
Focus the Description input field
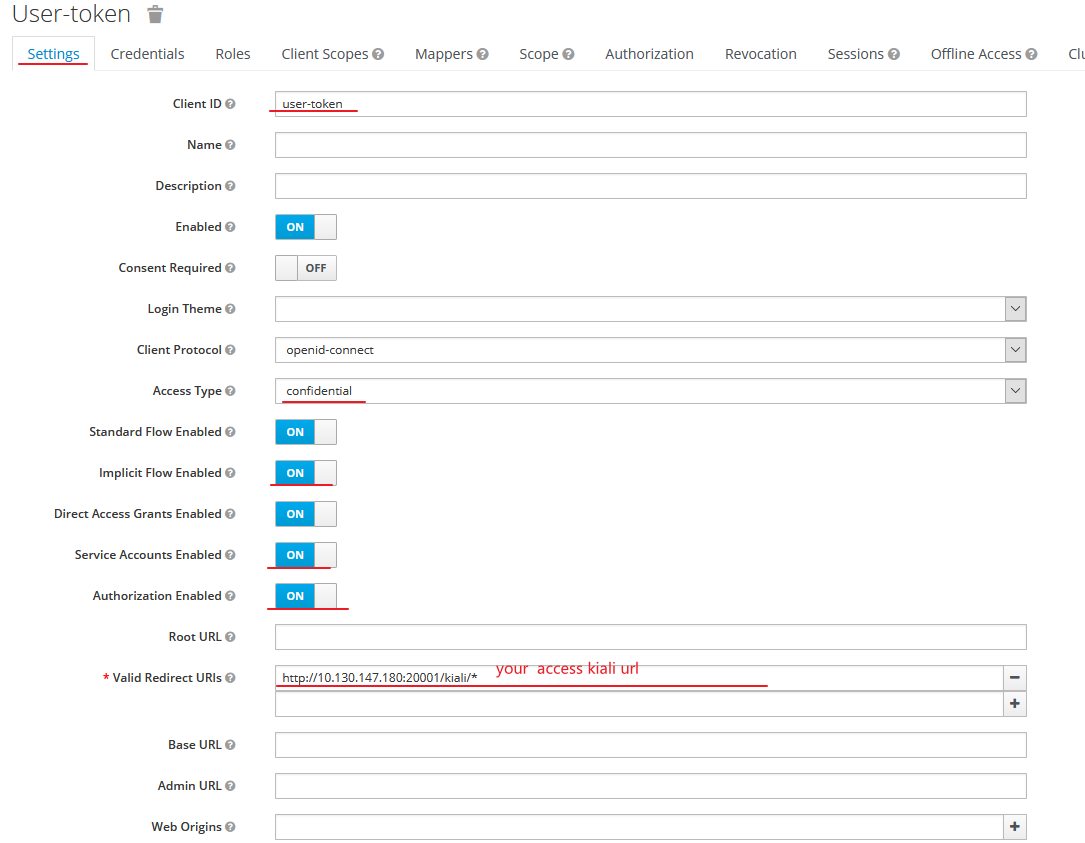pyautogui.click(x=650, y=185)
